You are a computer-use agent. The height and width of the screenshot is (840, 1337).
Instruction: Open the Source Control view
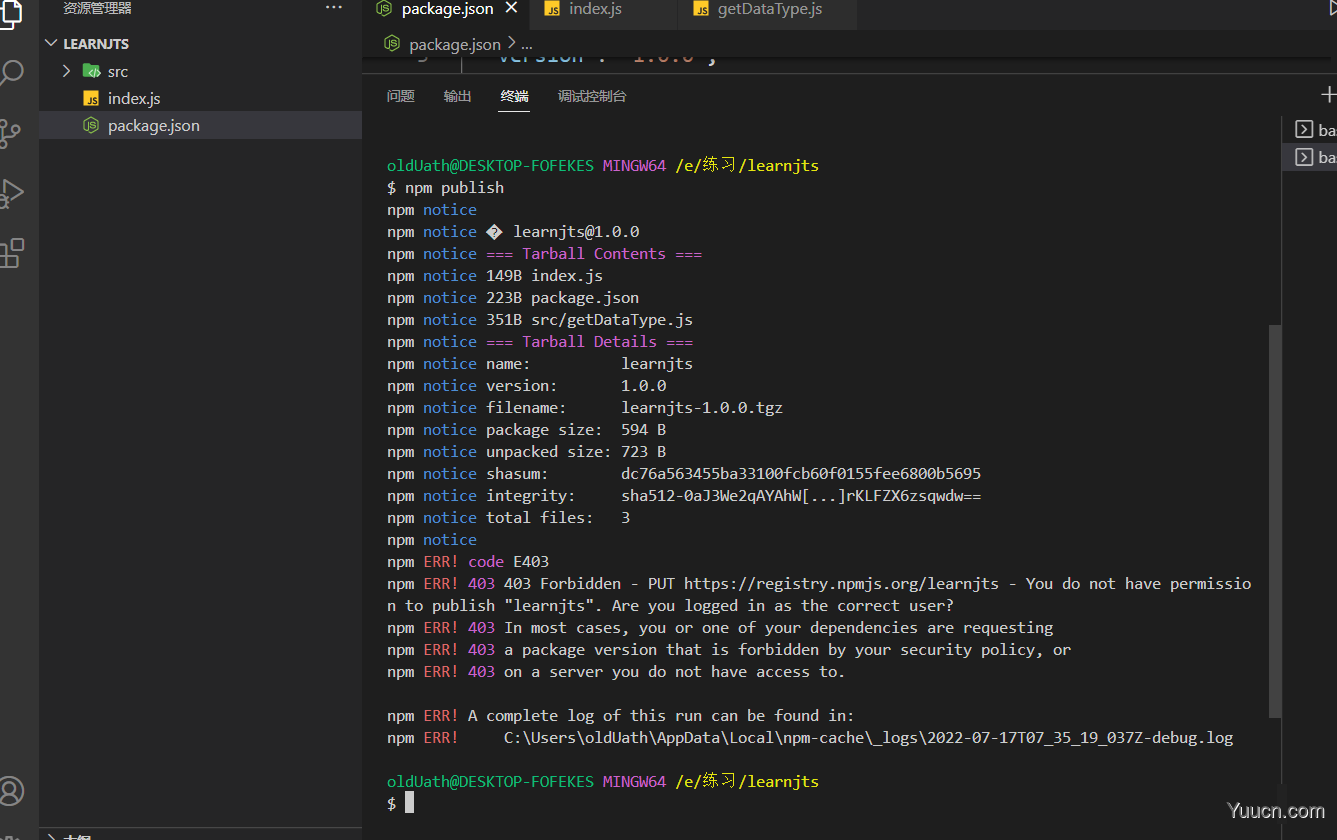click(10, 133)
